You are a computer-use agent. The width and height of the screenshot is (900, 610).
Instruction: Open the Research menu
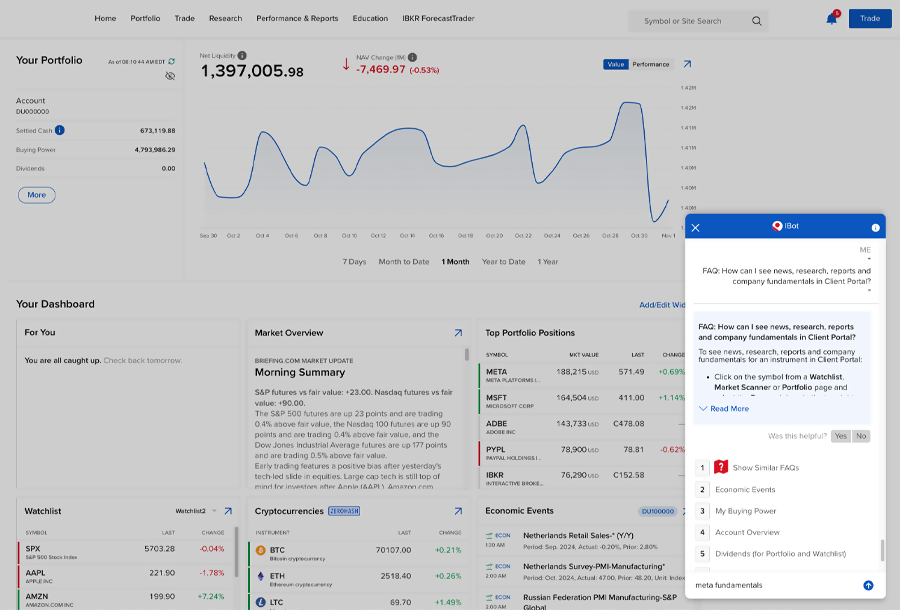(225, 18)
